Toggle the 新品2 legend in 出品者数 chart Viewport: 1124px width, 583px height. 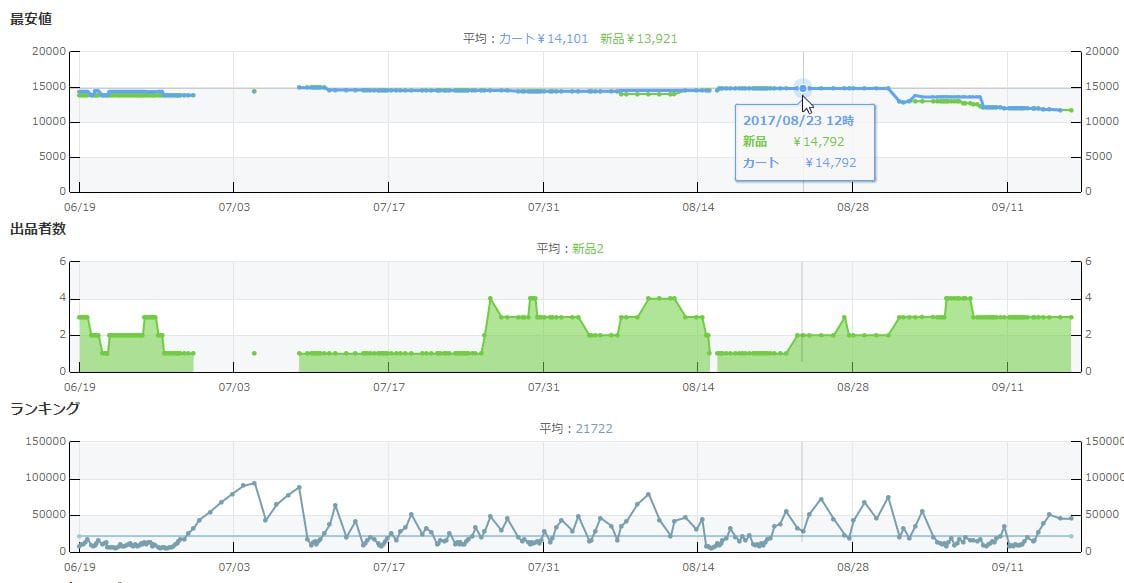click(x=588, y=248)
